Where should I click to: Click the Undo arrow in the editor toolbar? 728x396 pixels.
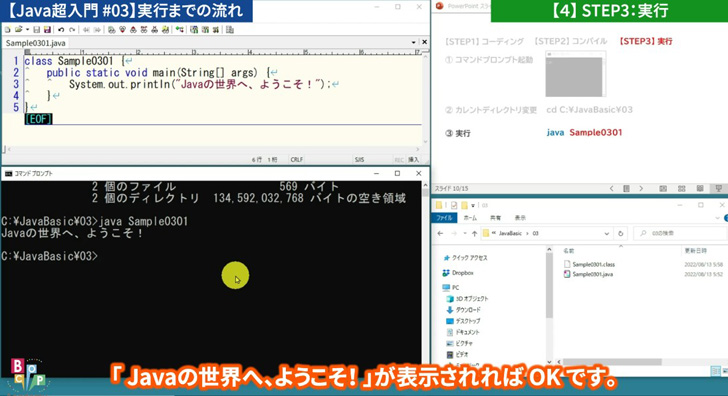(61, 30)
